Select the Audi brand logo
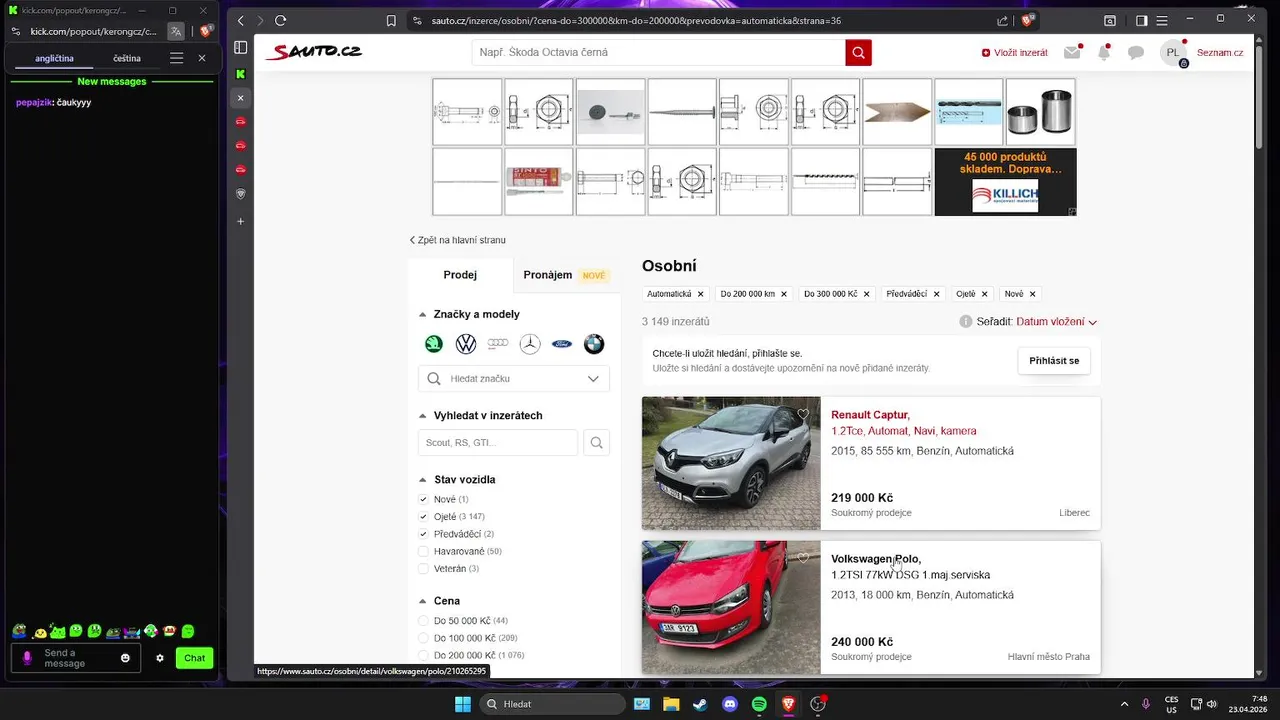Viewport: 1280px width, 720px height. coord(498,344)
